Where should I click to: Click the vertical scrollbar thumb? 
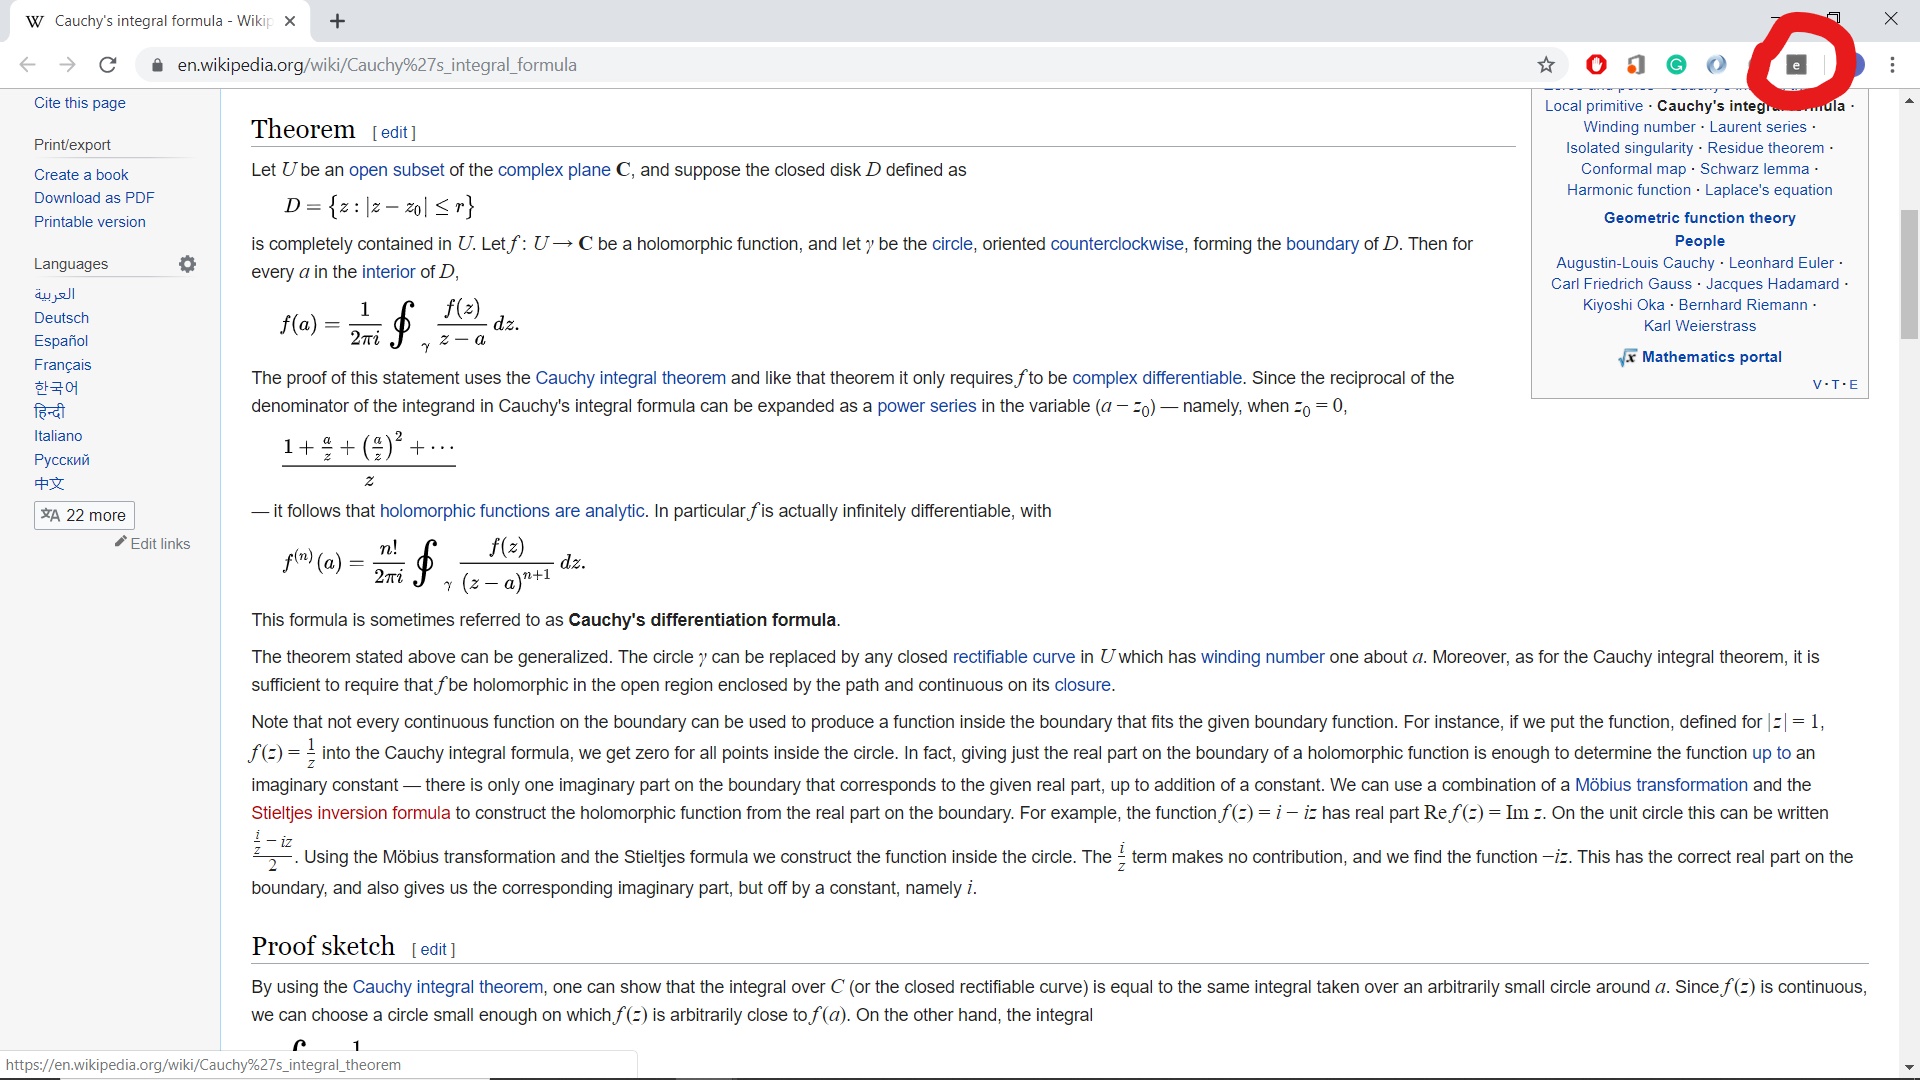click(x=1909, y=275)
